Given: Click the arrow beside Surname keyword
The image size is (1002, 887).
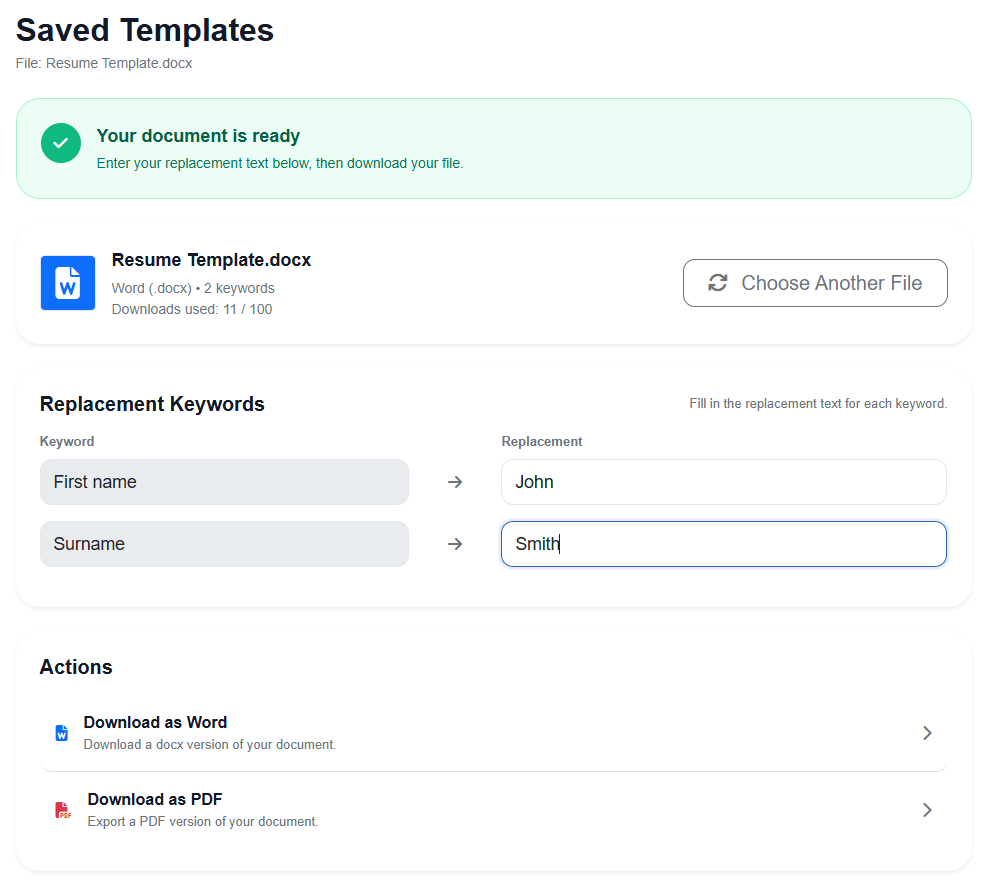Looking at the screenshot, I should [x=455, y=544].
